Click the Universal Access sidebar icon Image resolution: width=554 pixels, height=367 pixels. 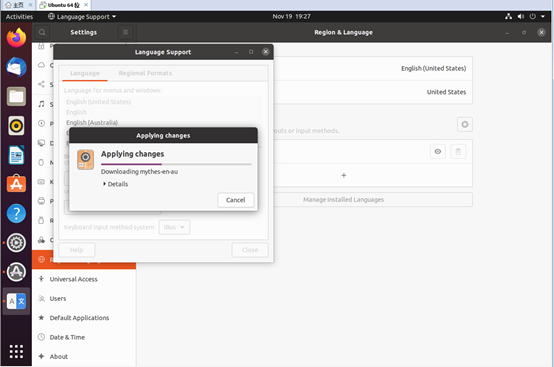(x=41, y=279)
